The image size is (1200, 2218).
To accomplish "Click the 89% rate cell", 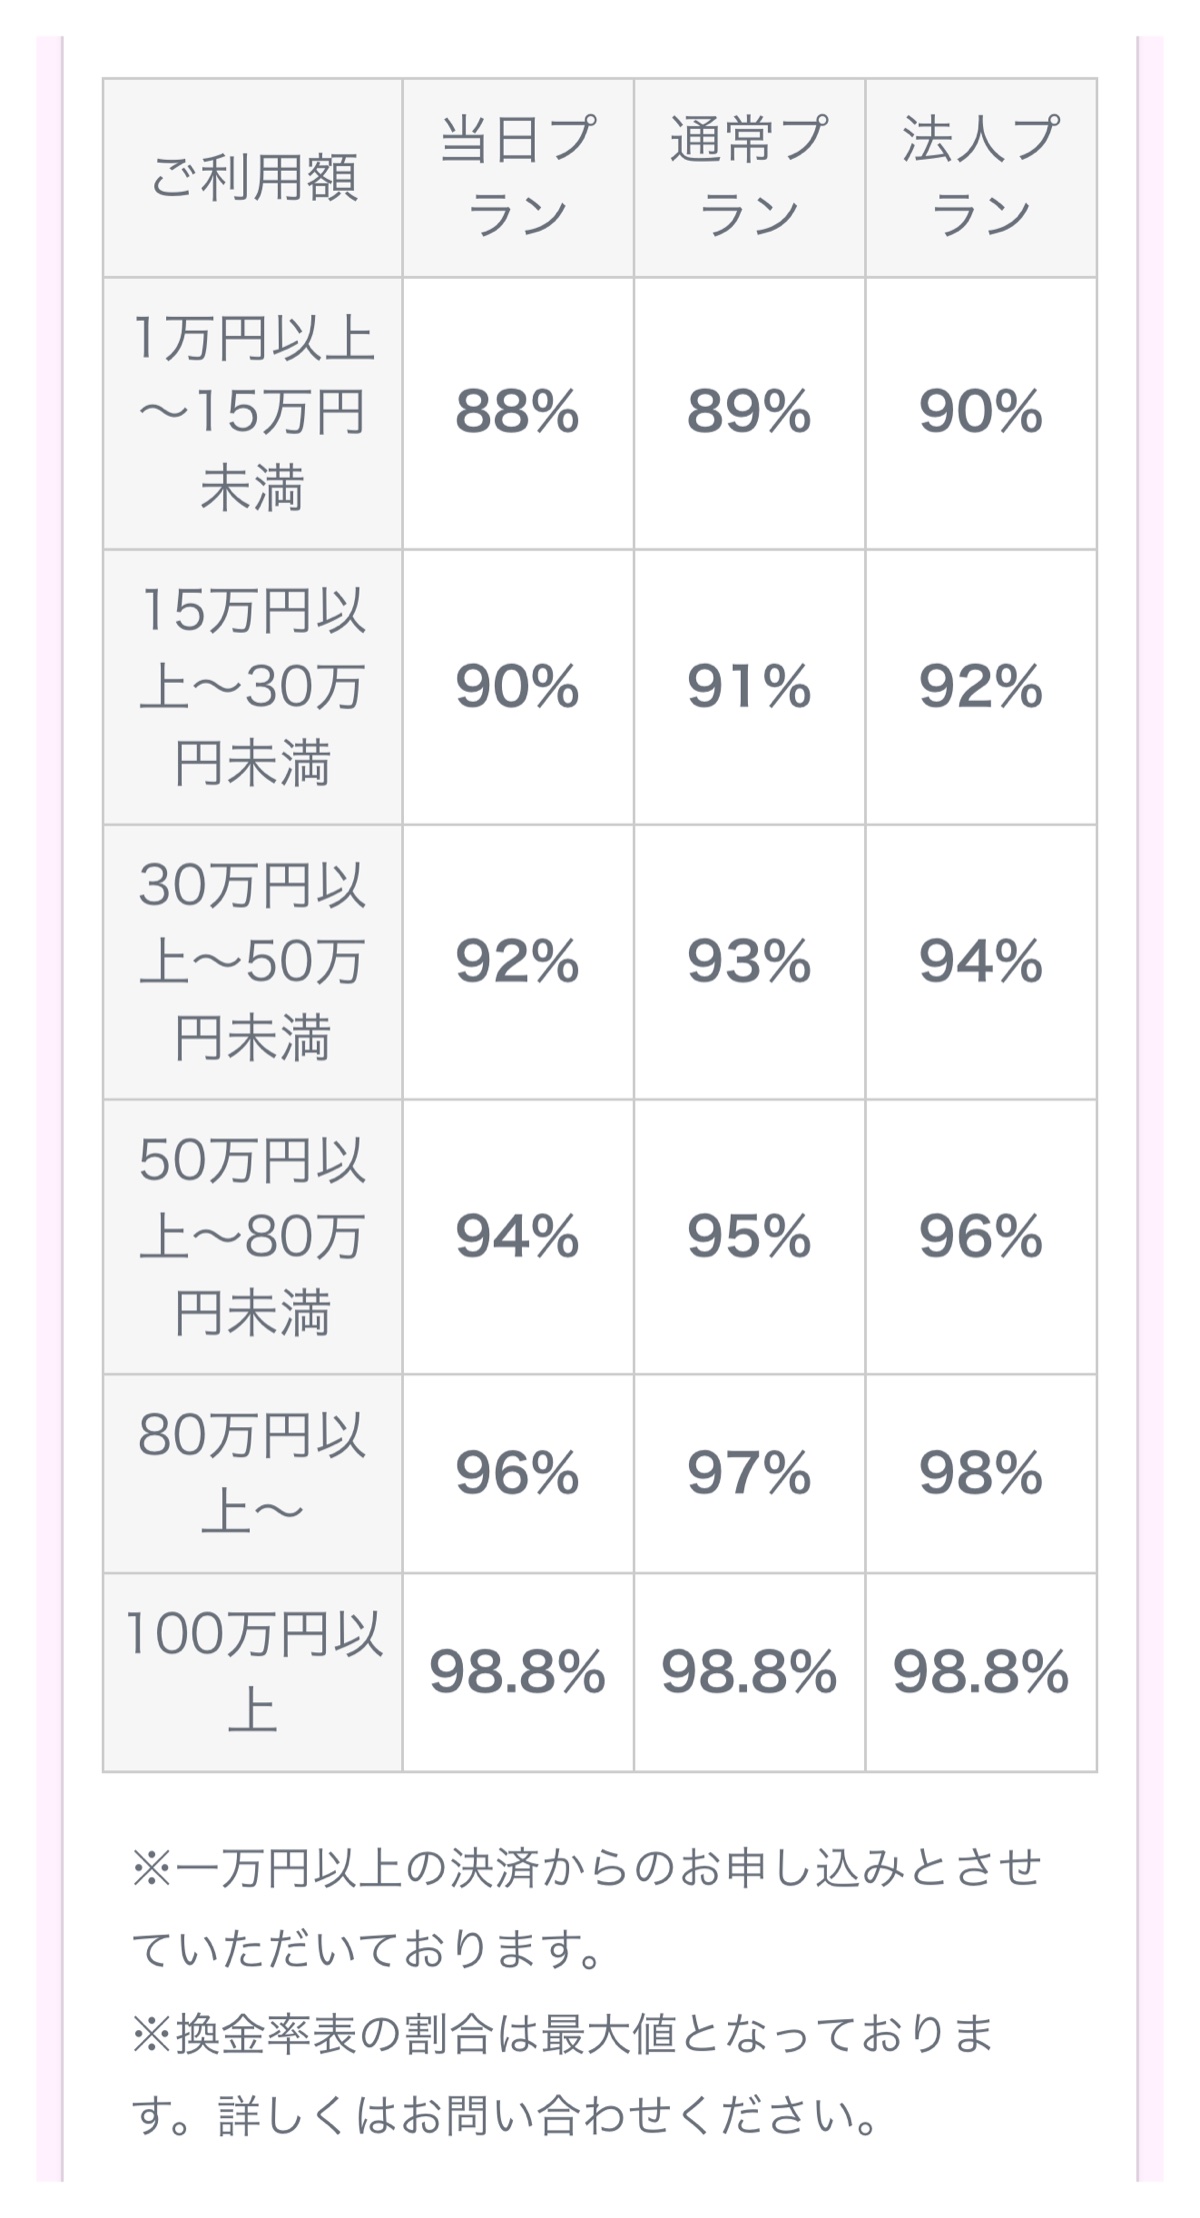I will [749, 413].
